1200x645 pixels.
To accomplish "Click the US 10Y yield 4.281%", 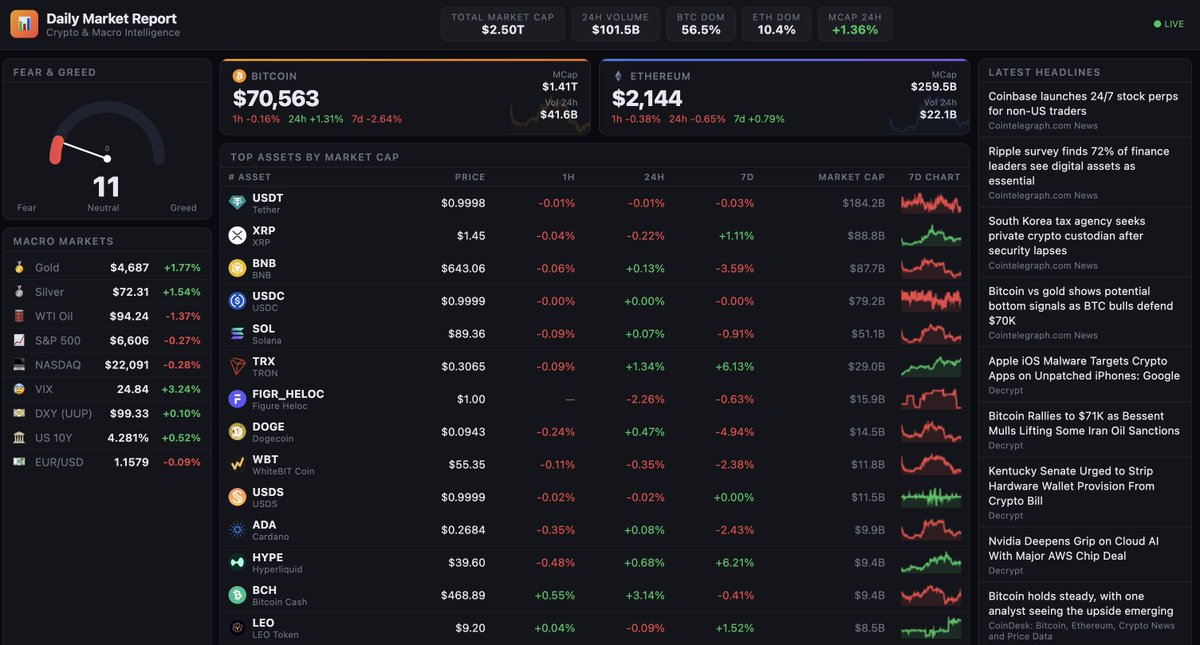I will [x=129, y=438].
